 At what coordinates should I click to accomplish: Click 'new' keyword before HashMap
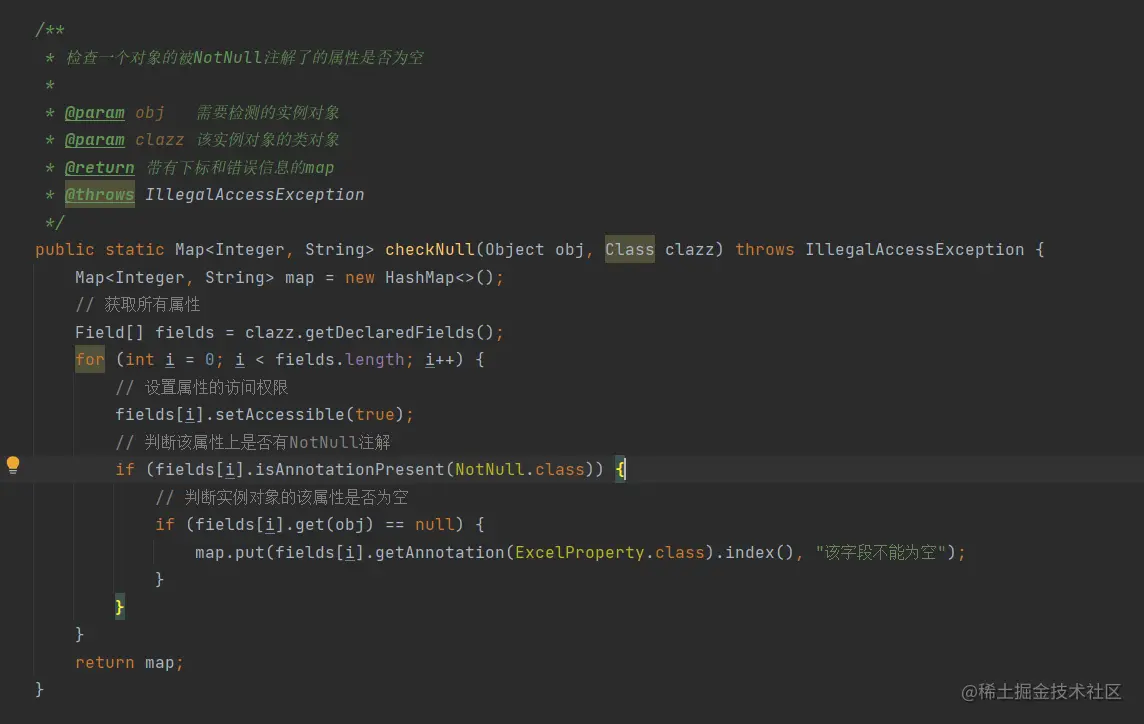point(360,277)
